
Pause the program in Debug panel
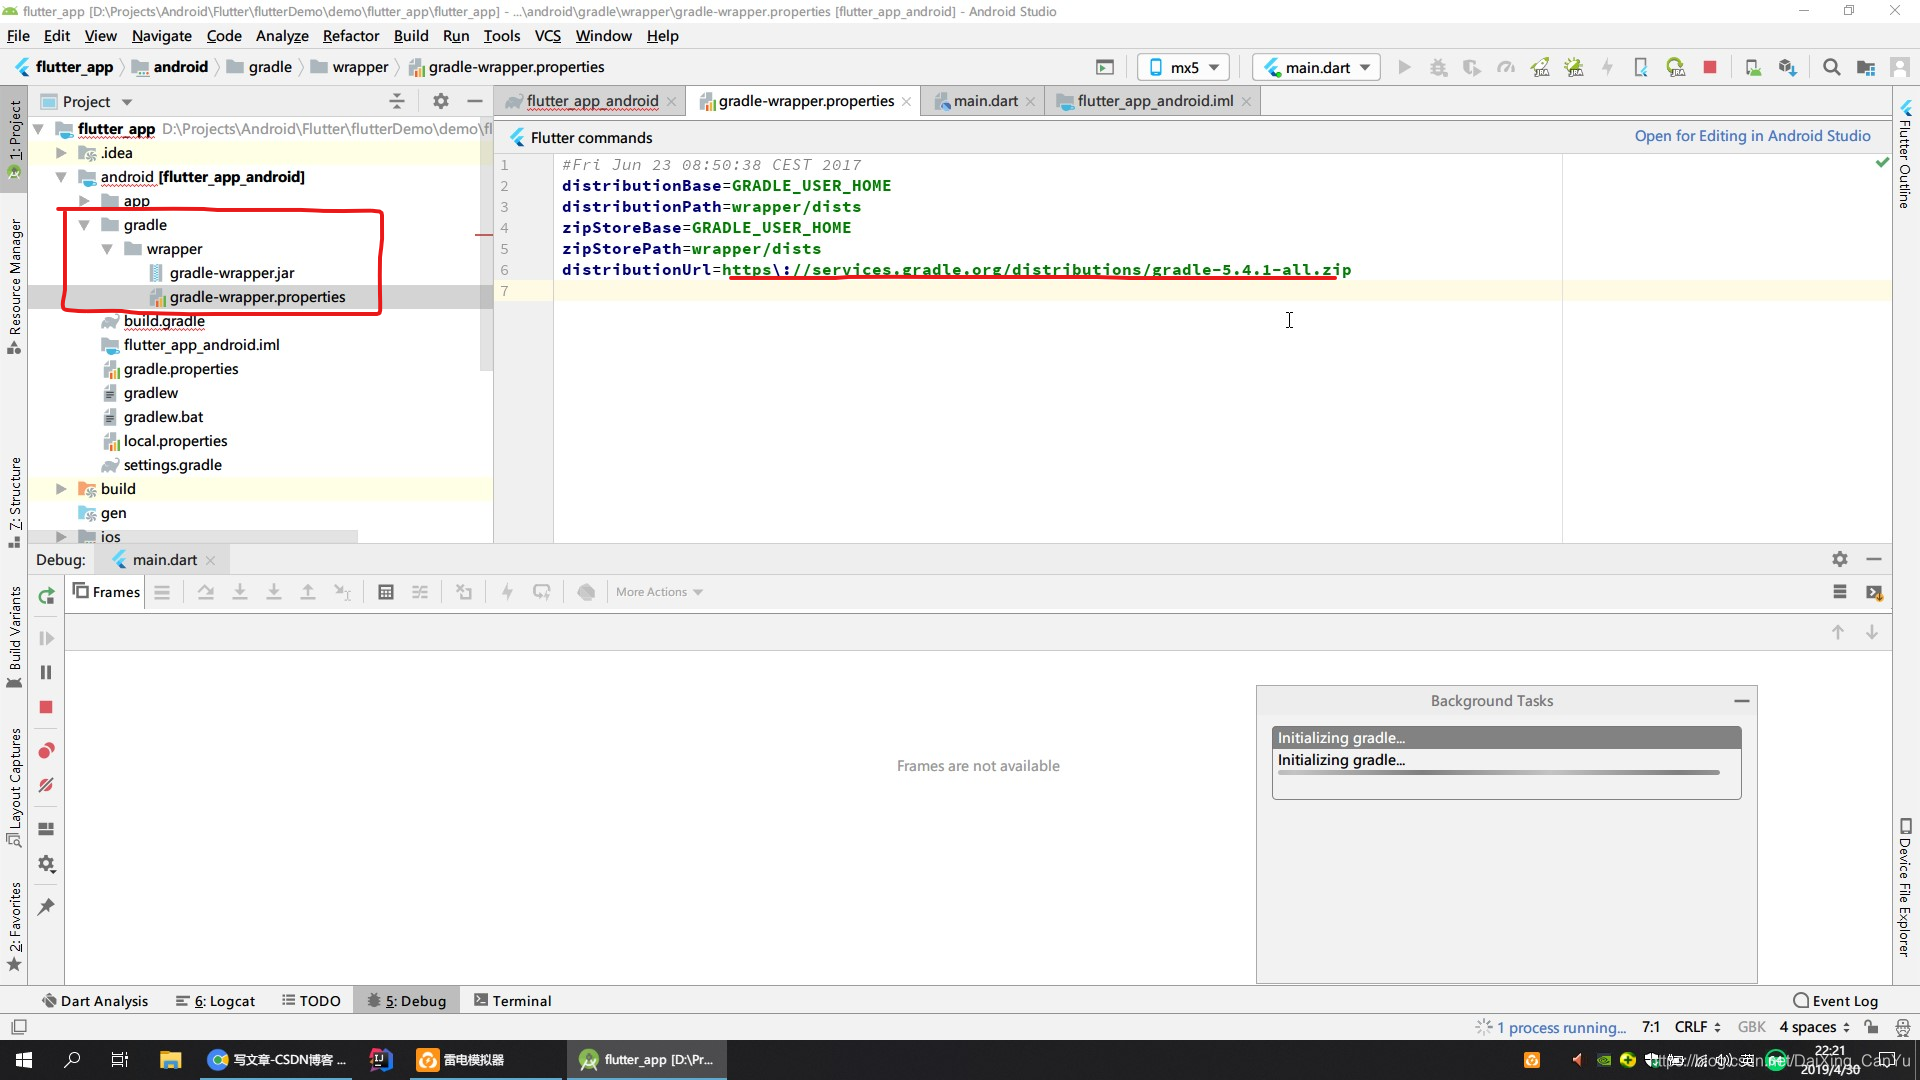[x=46, y=673]
